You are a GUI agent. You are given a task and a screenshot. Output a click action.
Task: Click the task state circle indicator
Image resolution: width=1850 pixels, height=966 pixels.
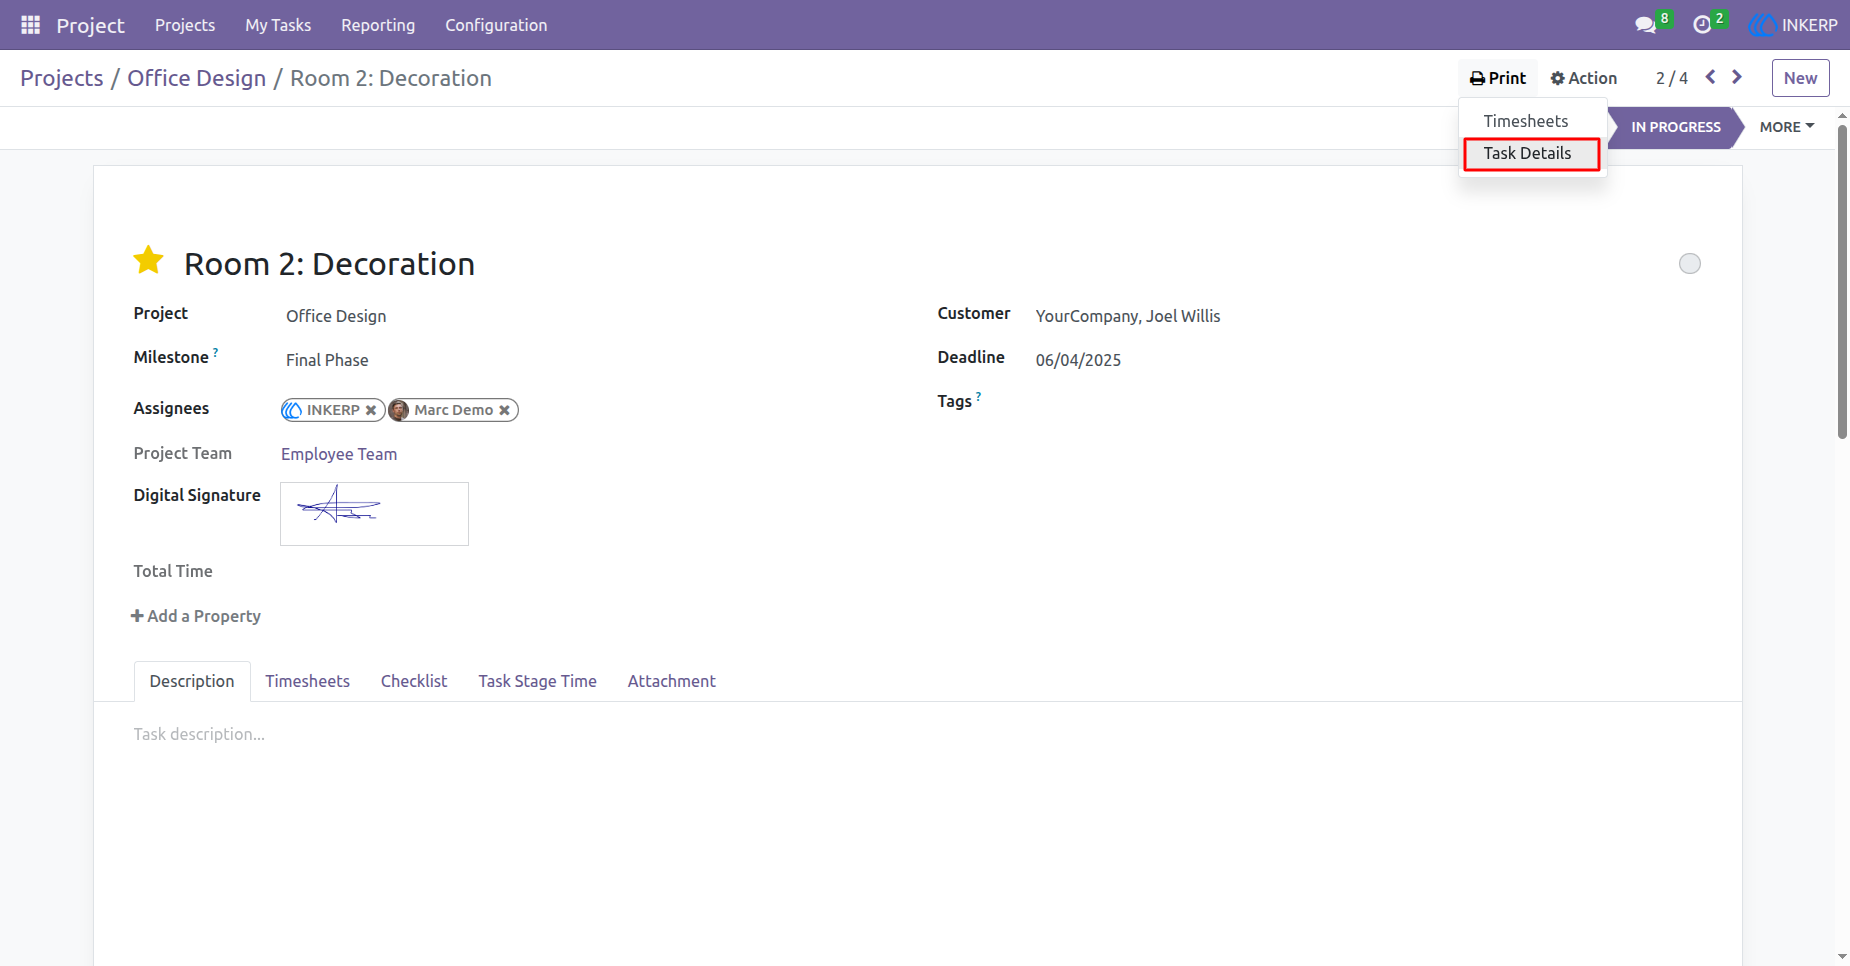point(1690,263)
